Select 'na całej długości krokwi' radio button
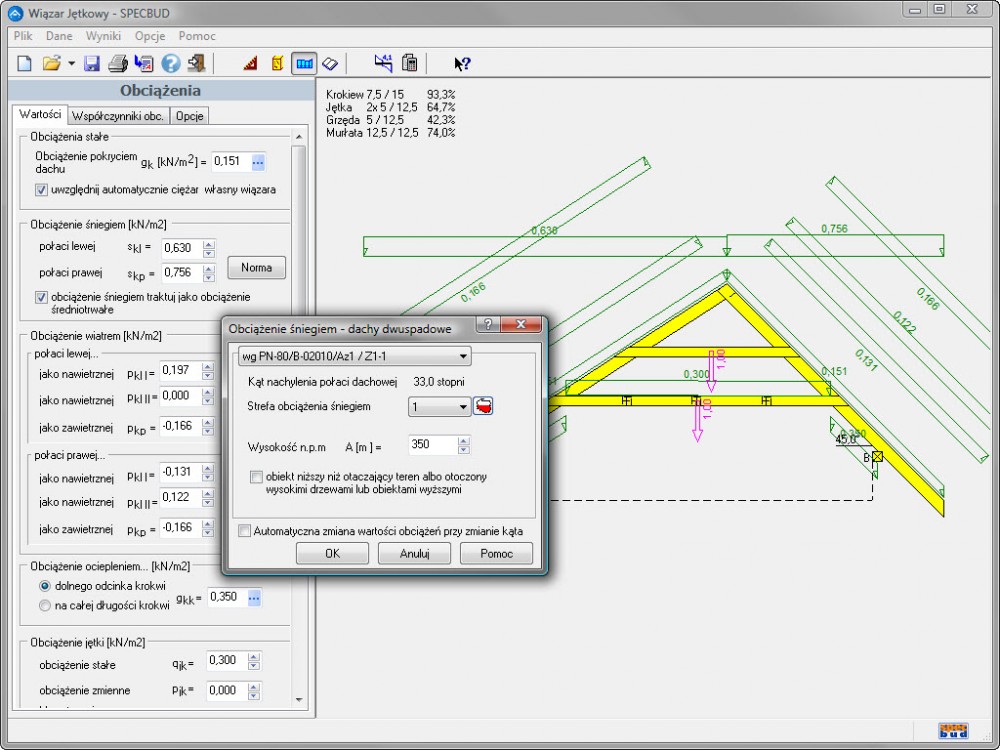 [x=44, y=605]
